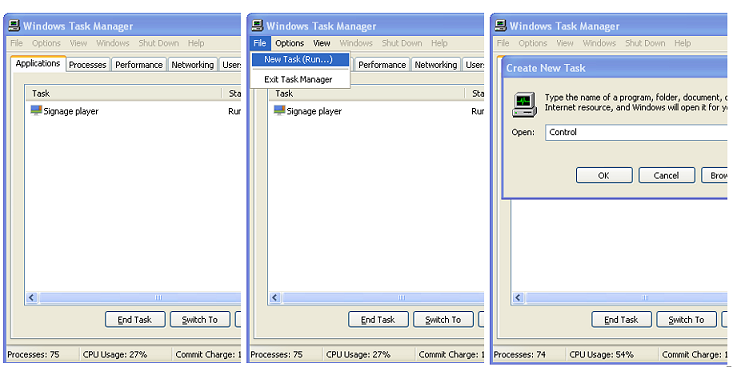Switch to Performance tab in left window

139,65
